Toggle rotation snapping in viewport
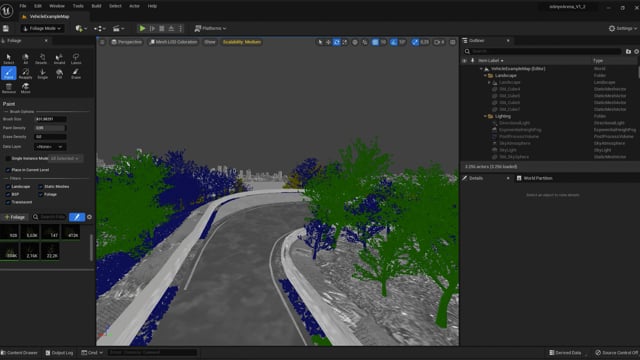640x360 pixels. pos(393,42)
